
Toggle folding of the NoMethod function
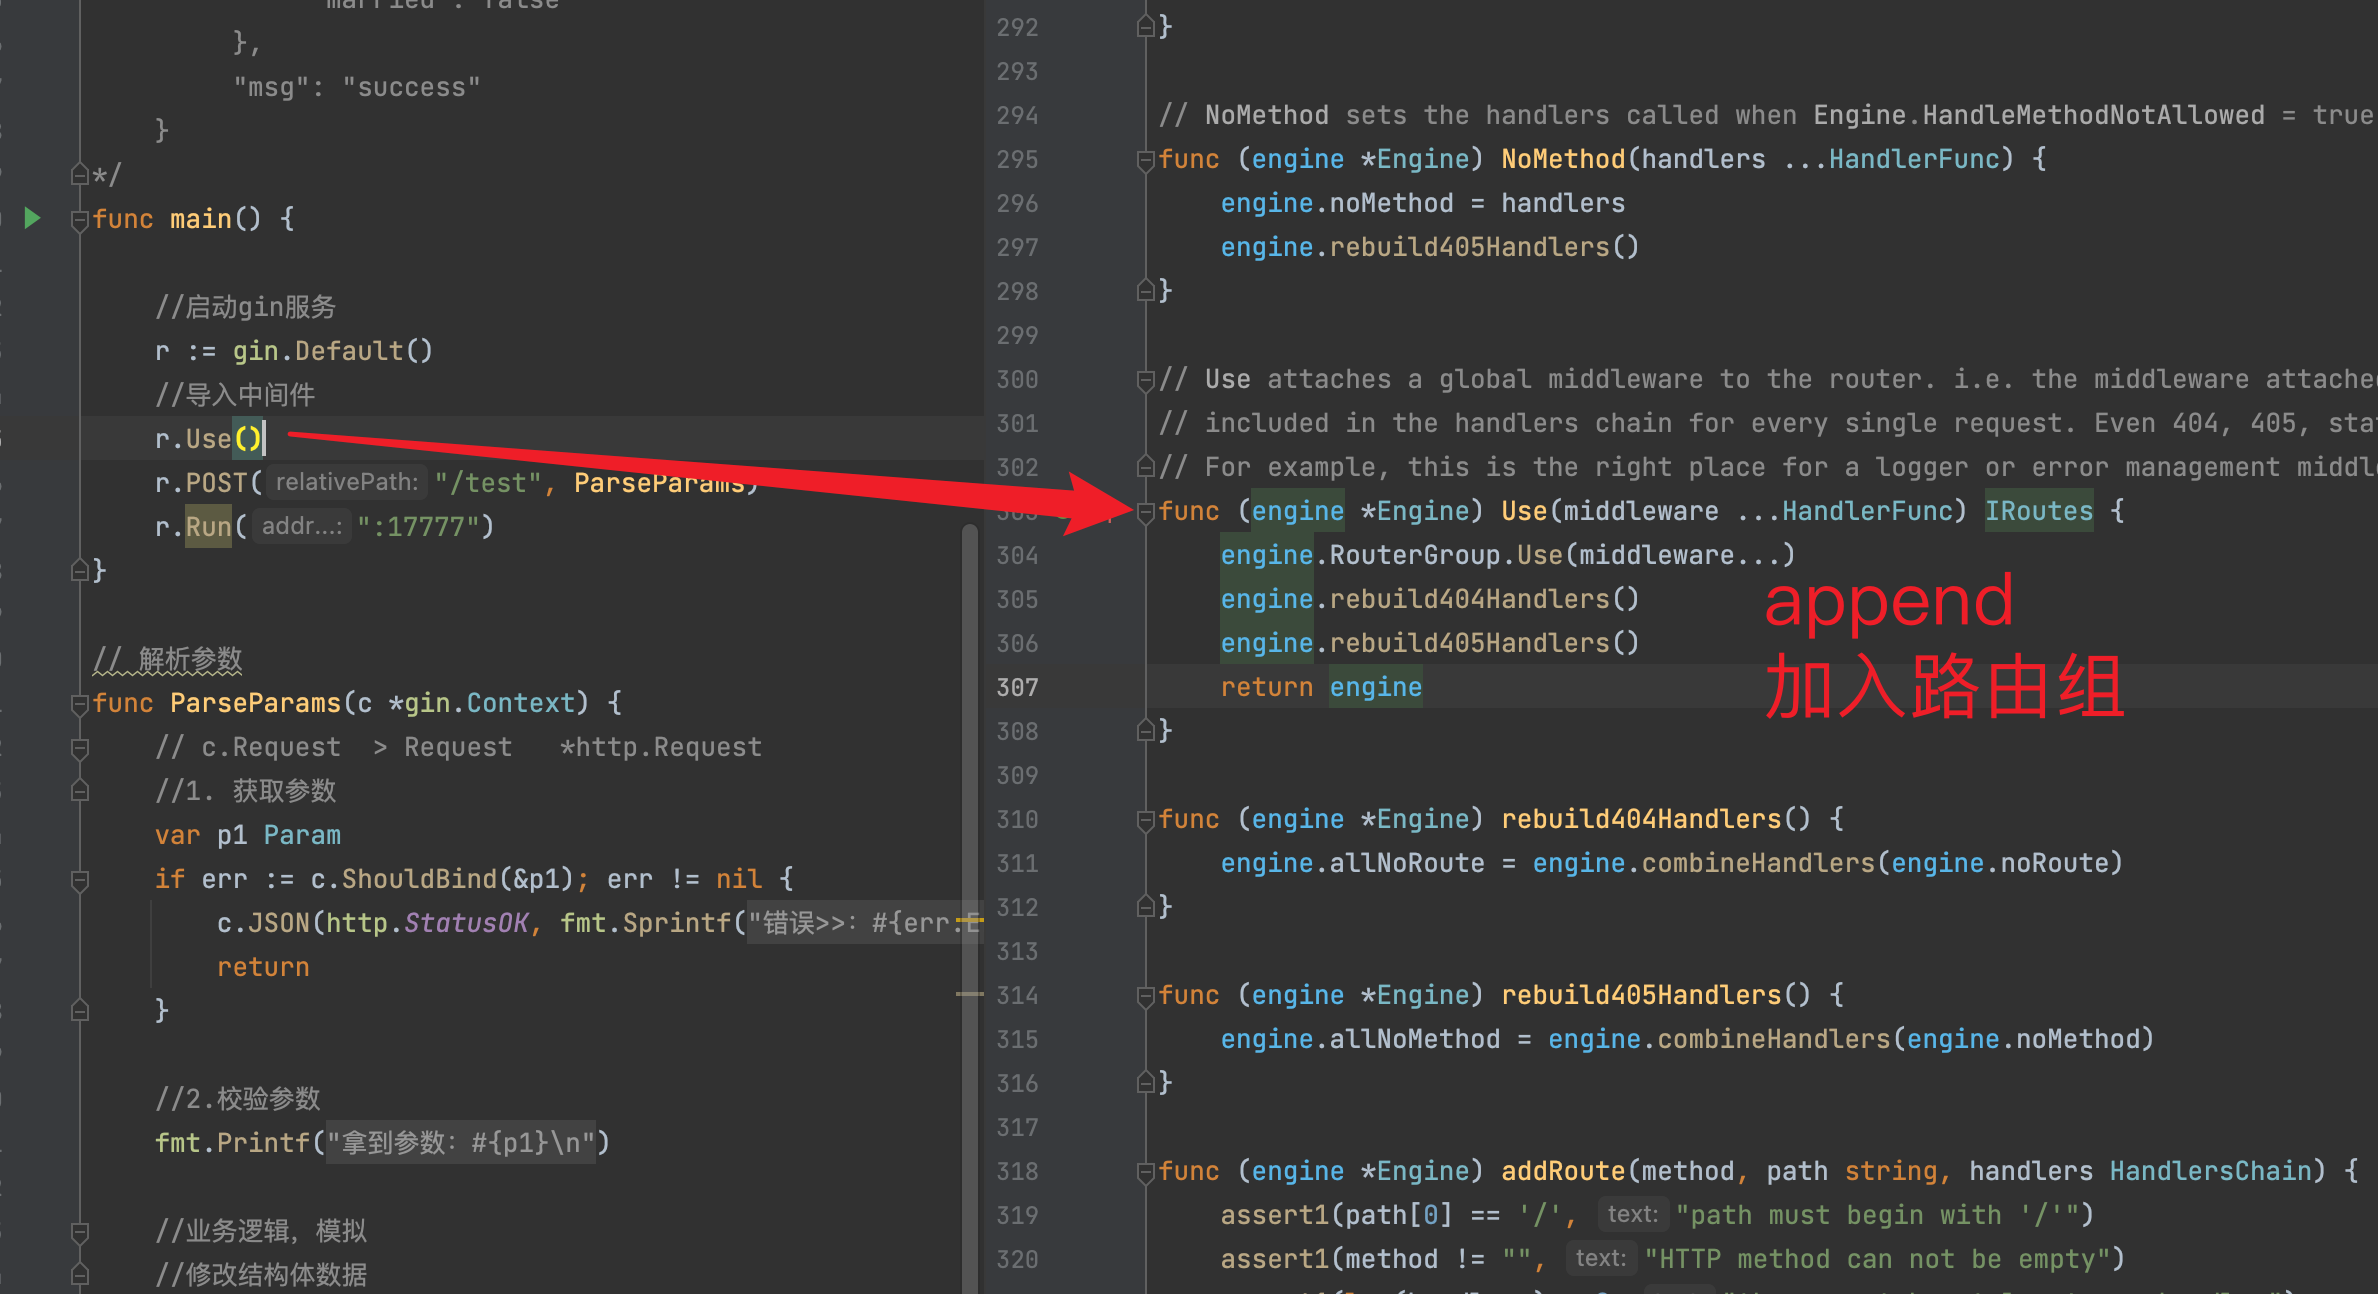(x=1145, y=160)
